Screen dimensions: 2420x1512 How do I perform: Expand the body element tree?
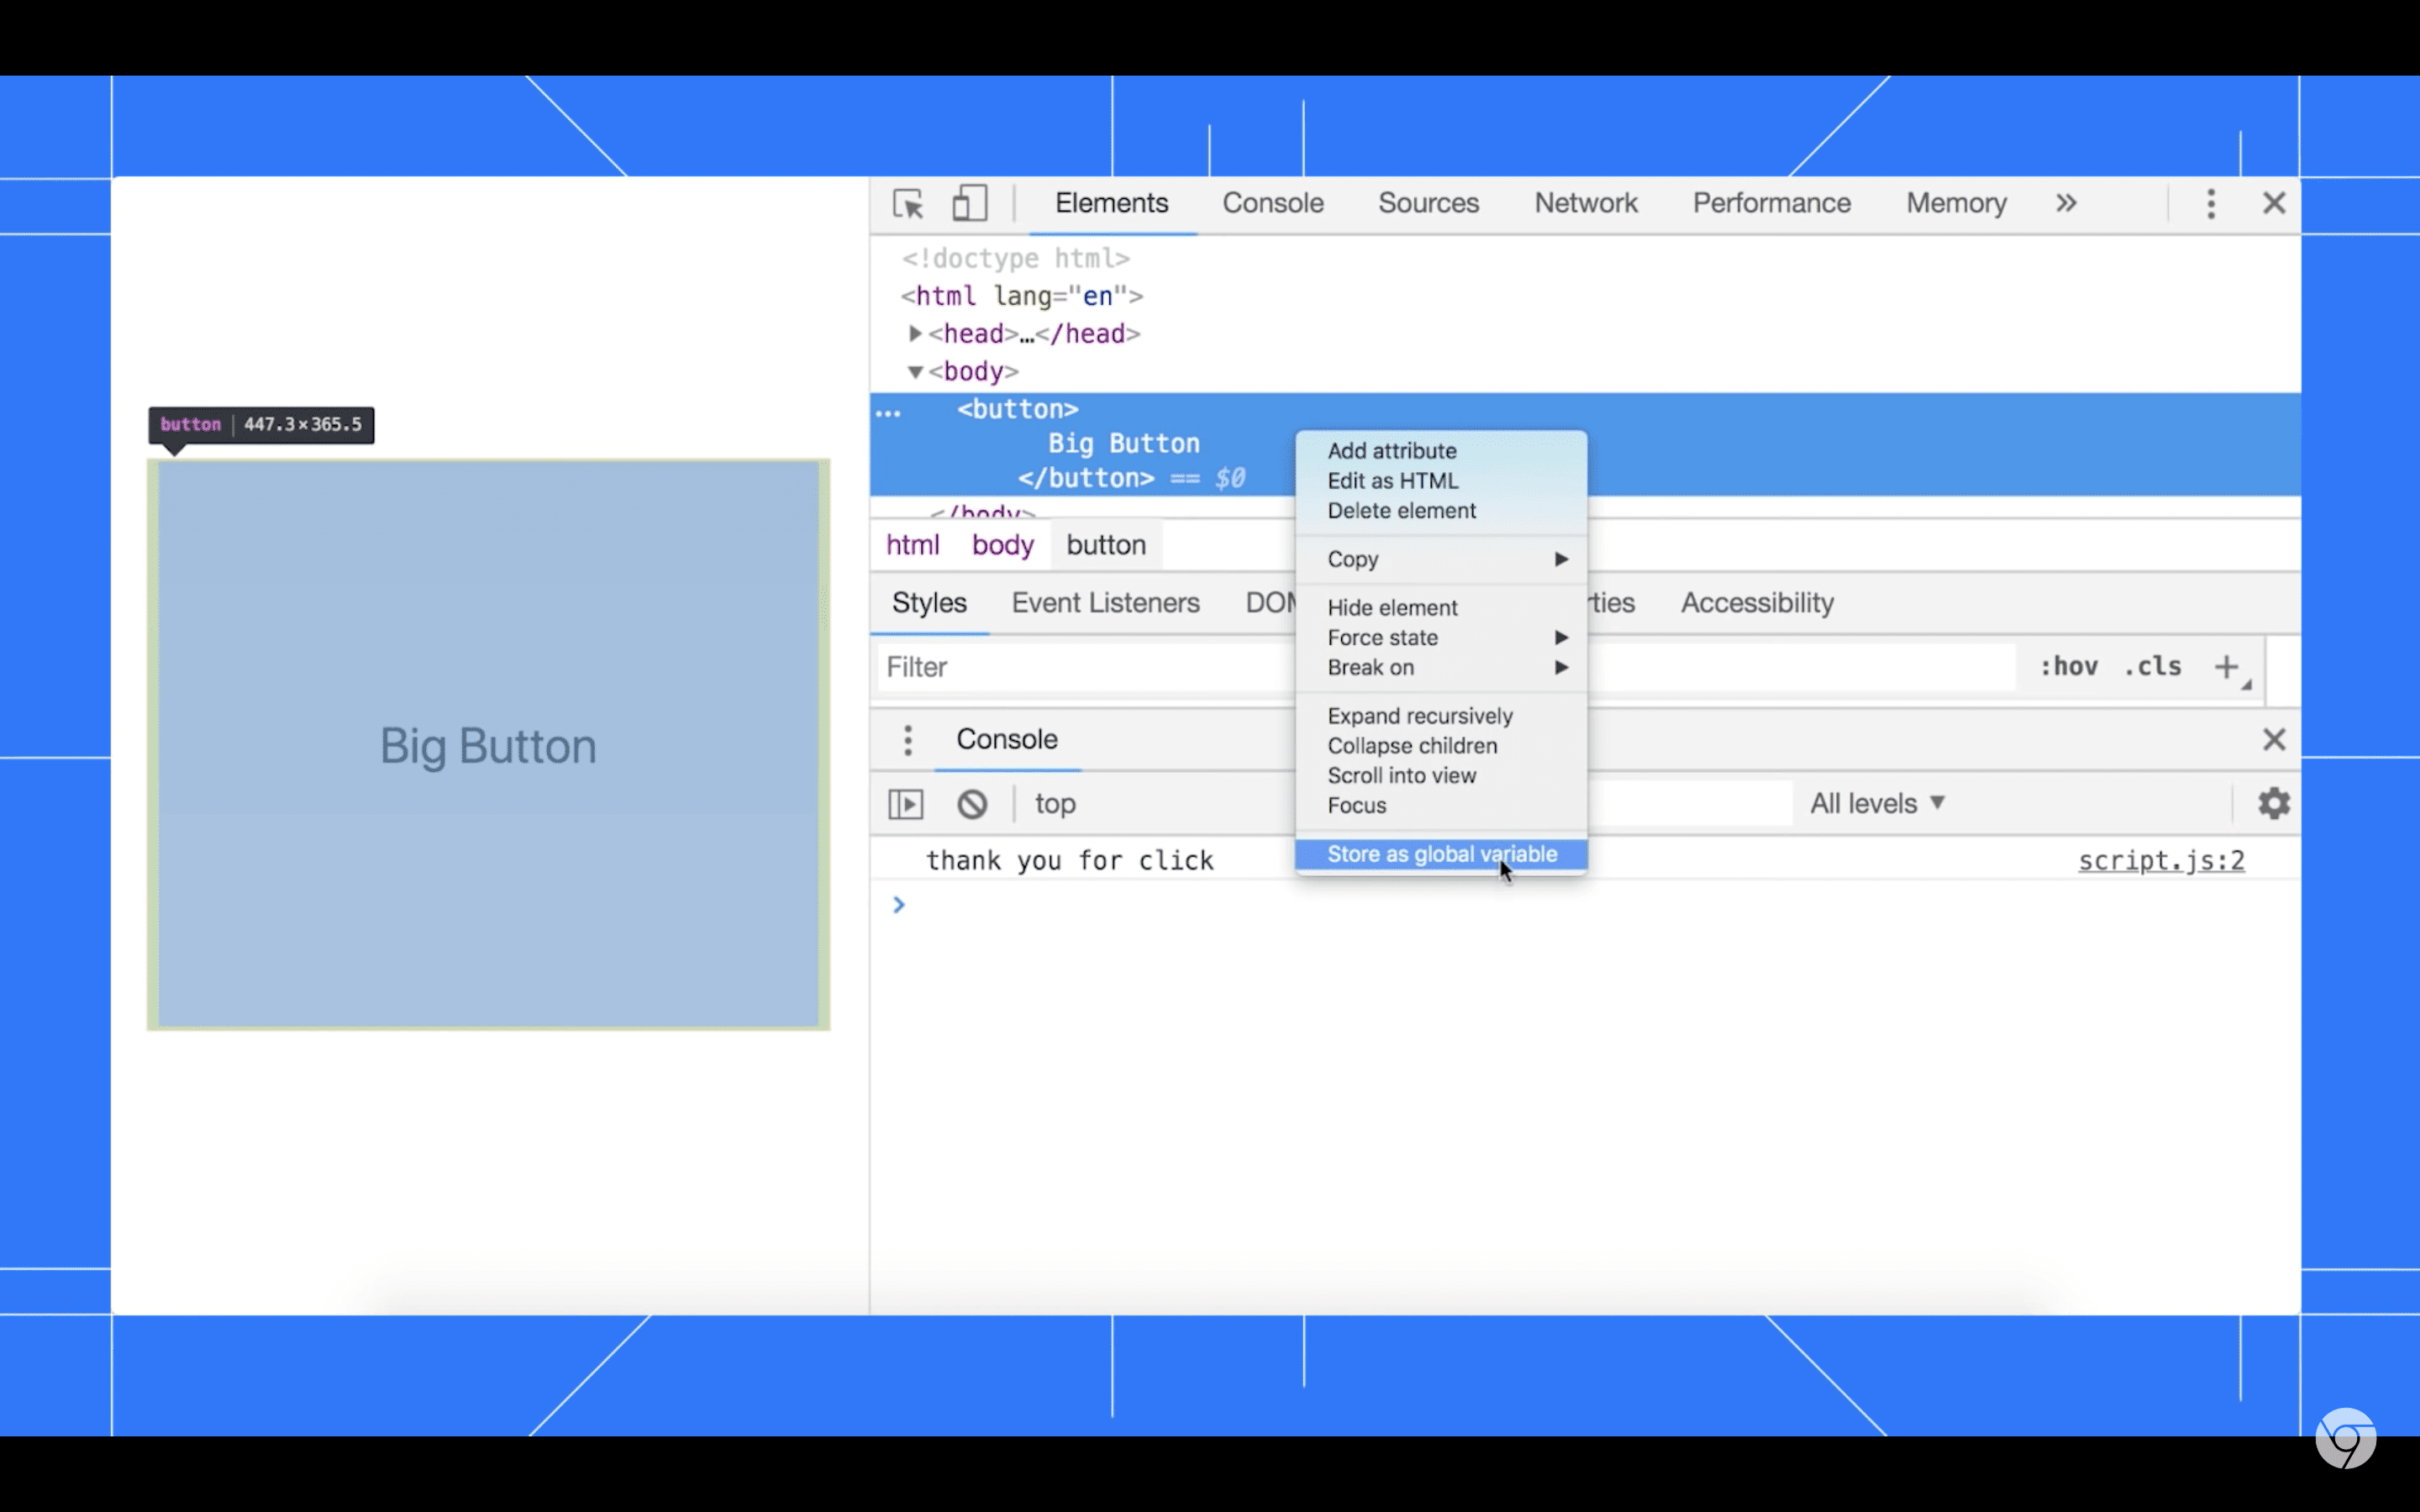[x=913, y=371]
